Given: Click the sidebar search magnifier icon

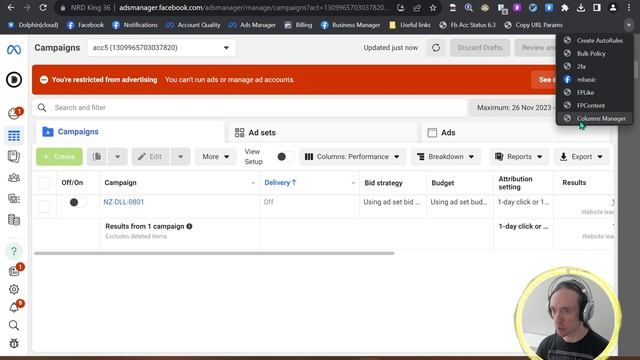Looking at the screenshot, I should pyautogui.click(x=14, y=325).
